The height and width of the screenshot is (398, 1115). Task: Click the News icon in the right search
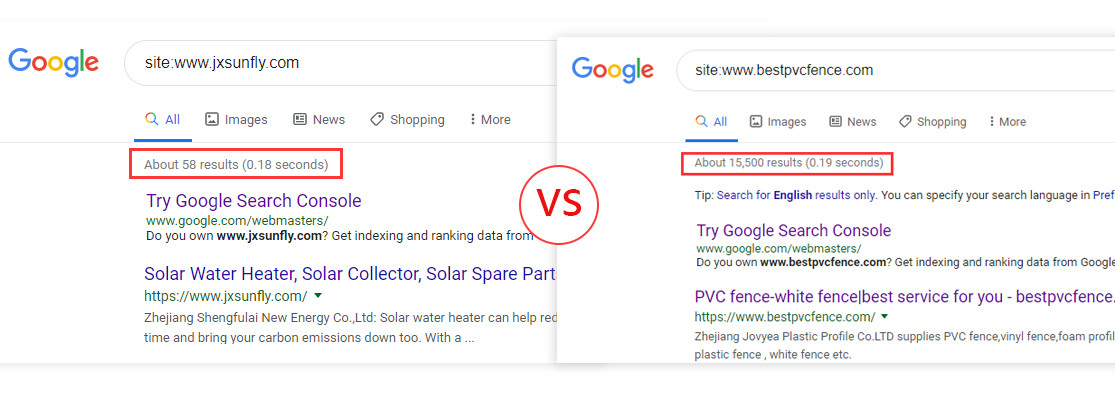[x=836, y=122]
